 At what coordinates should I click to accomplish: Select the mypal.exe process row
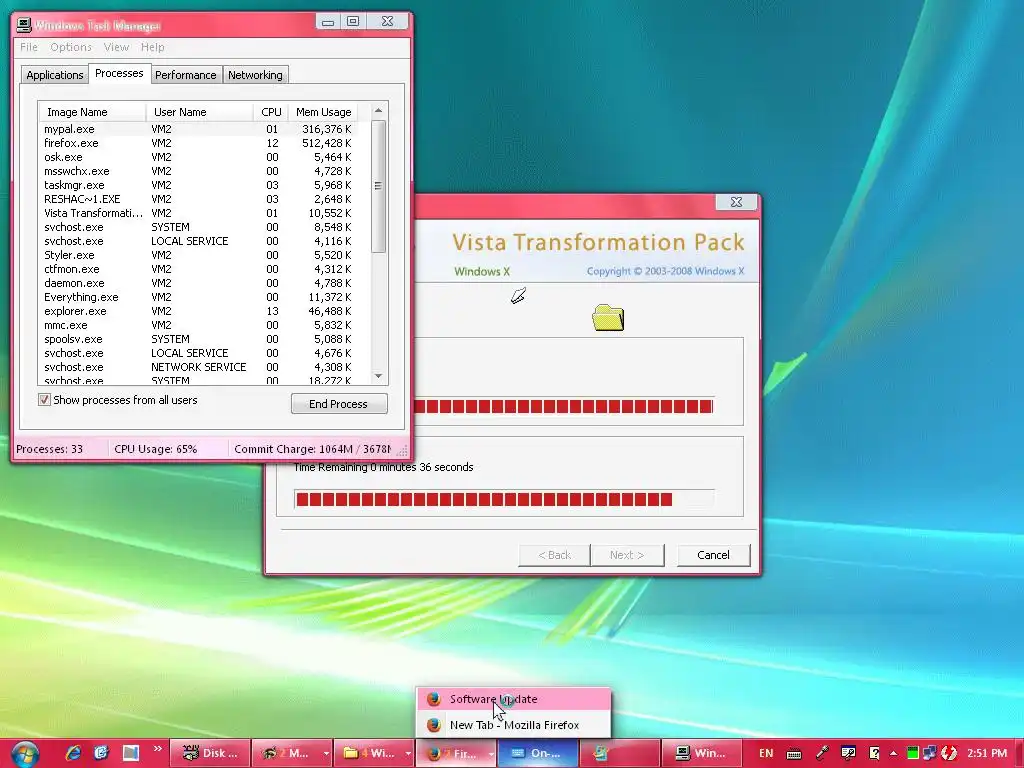(x=198, y=129)
